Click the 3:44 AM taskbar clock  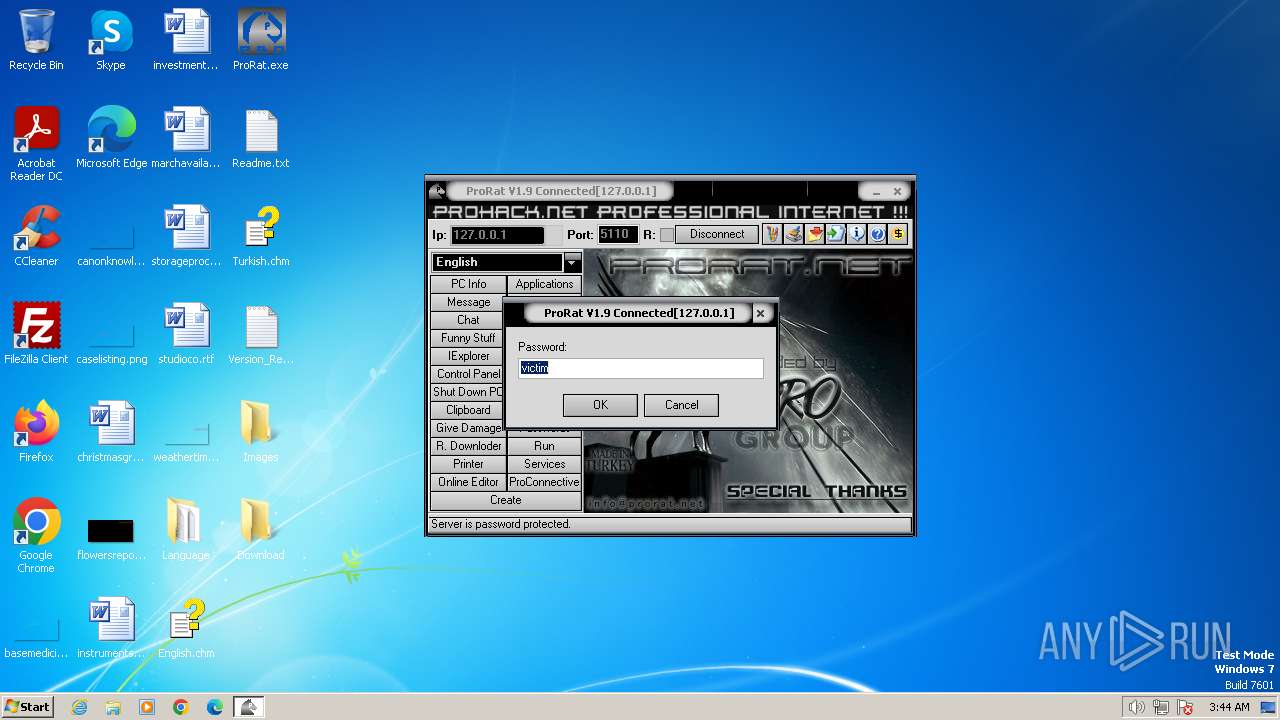click(x=1229, y=707)
